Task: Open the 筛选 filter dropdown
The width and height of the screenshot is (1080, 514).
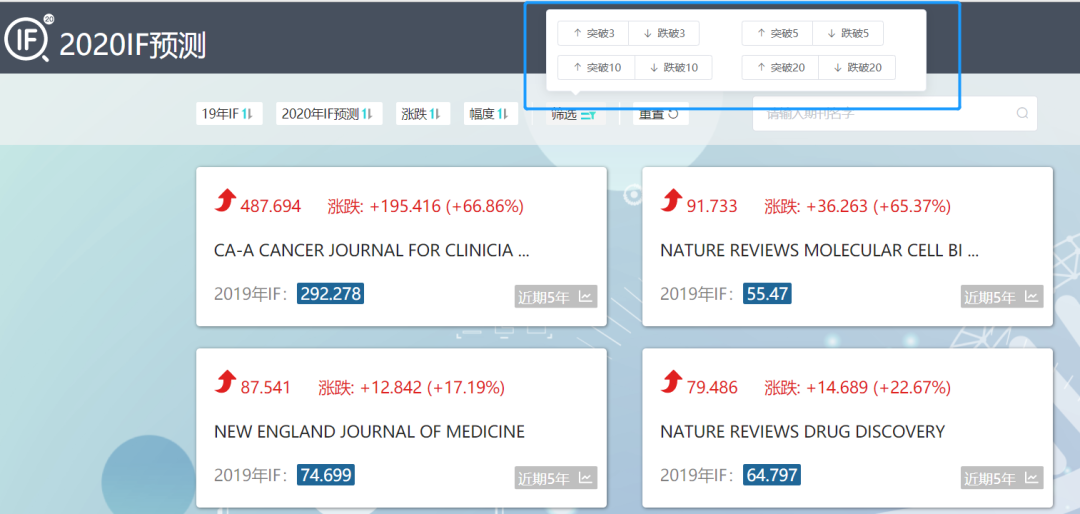Action: [x=576, y=114]
